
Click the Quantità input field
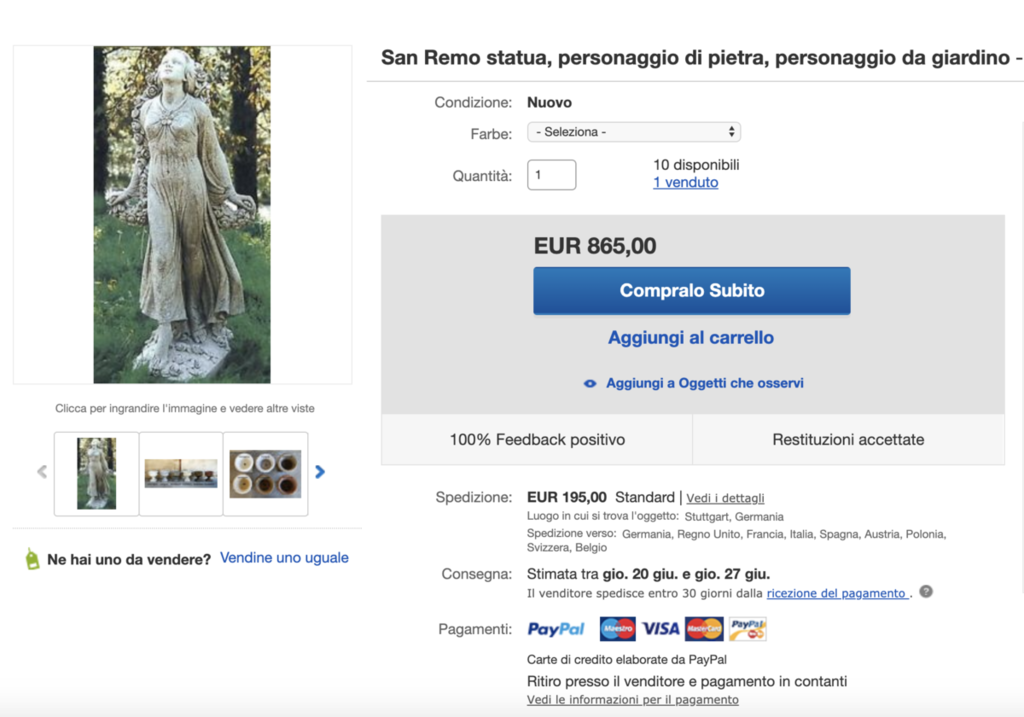coord(551,175)
